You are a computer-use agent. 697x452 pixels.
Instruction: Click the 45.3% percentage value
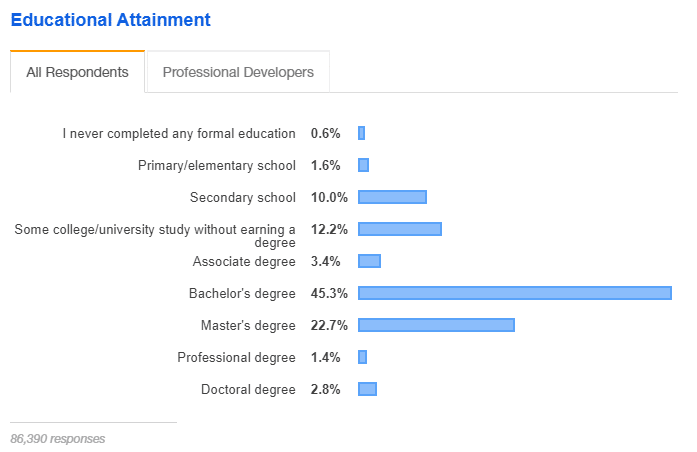[x=329, y=293]
